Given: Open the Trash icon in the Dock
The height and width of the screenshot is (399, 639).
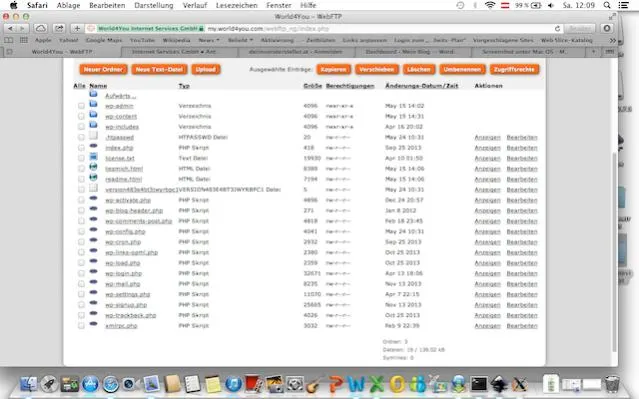Looking at the screenshot, I should coord(611,384).
